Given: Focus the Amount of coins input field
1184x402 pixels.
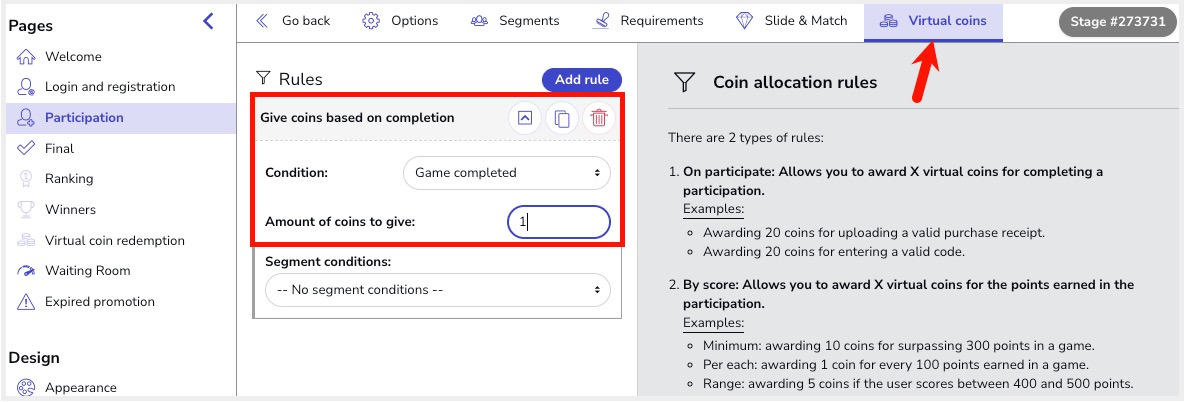Looking at the screenshot, I should point(559,222).
